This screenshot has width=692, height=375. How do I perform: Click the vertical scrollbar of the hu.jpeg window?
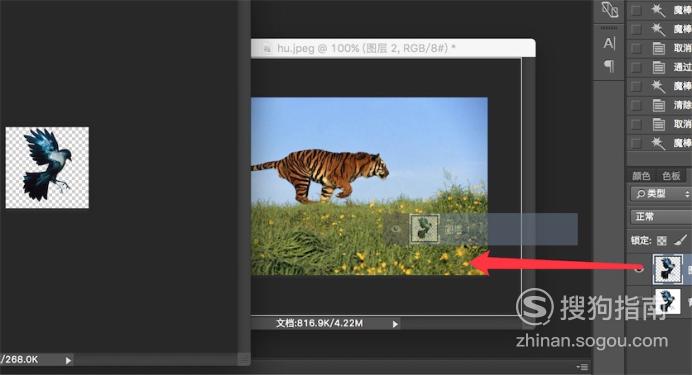528,188
